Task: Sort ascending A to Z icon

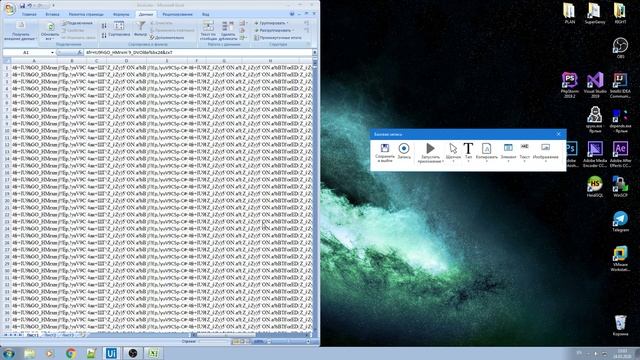Action: click(x=104, y=26)
